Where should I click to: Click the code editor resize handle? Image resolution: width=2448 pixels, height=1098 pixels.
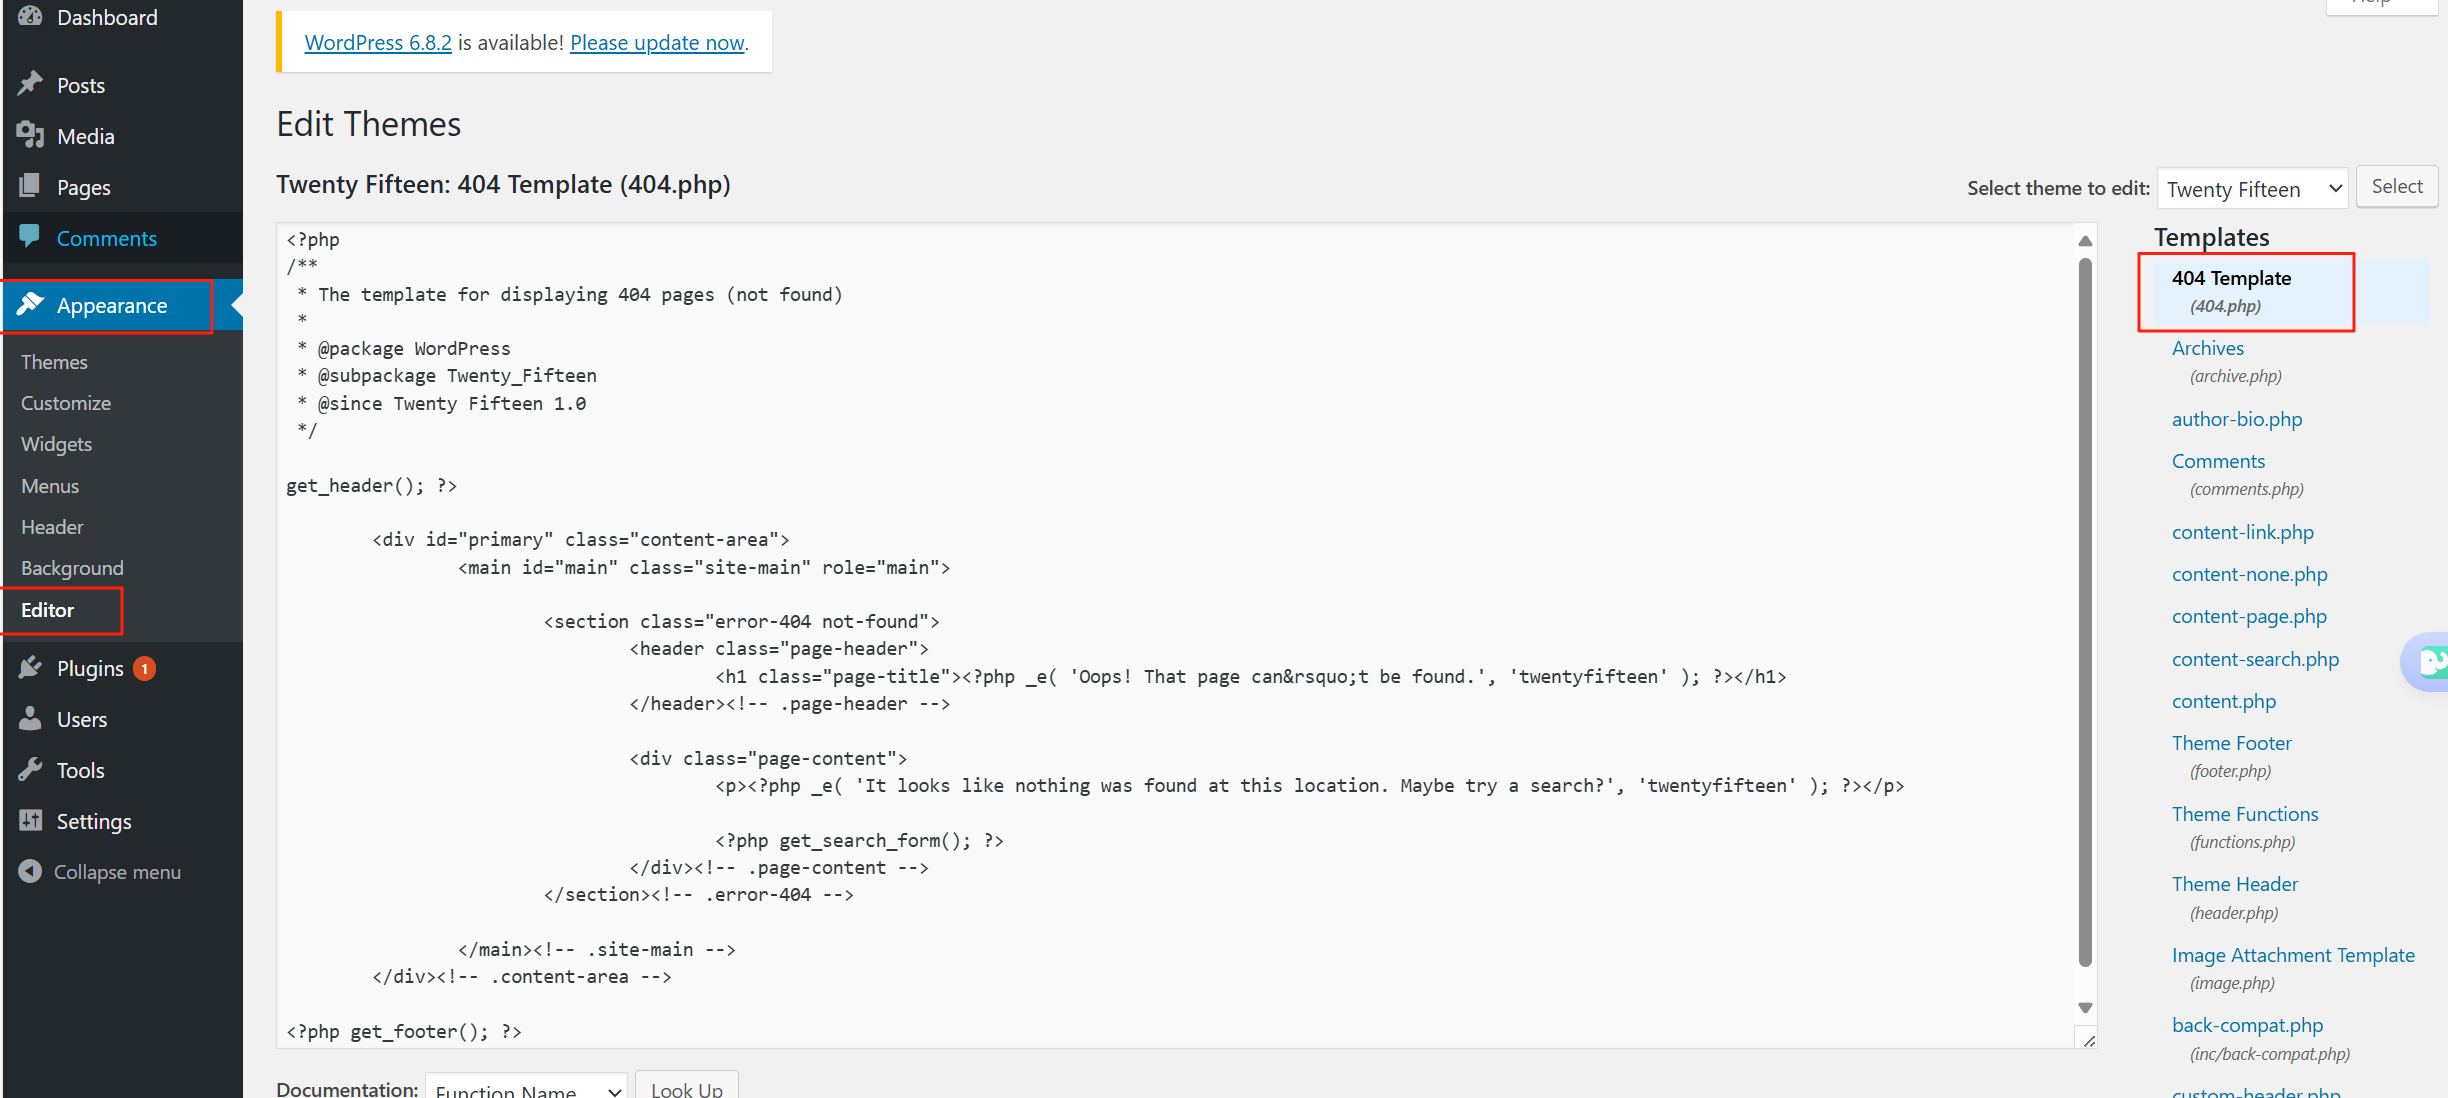pyautogui.click(x=2088, y=1040)
